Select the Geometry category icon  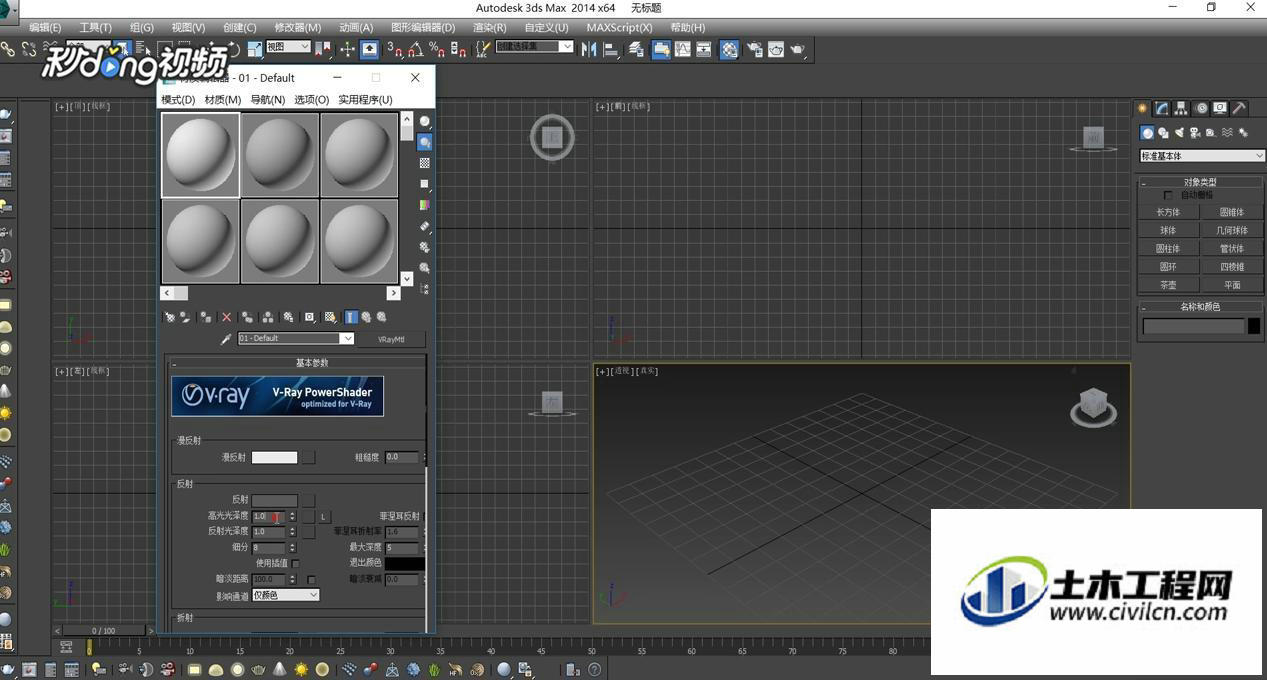[1148, 133]
